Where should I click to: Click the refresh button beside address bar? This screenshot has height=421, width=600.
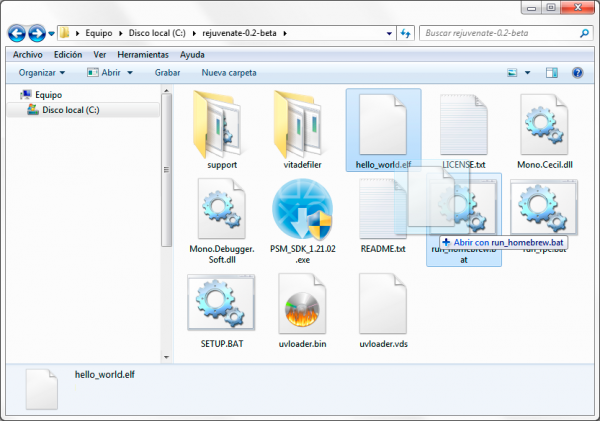(x=406, y=33)
